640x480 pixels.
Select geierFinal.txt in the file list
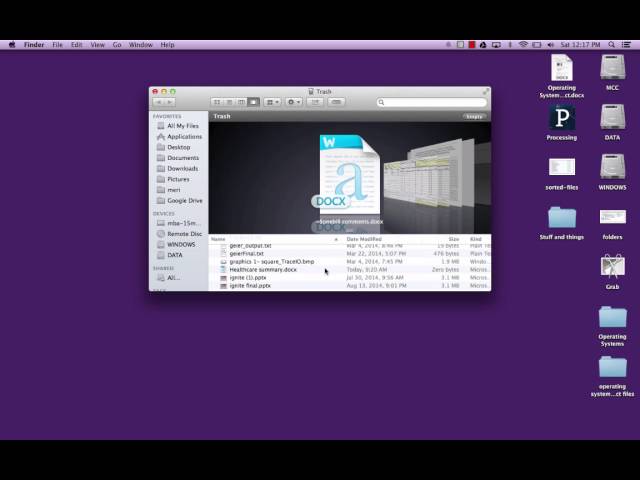click(x=350, y=253)
